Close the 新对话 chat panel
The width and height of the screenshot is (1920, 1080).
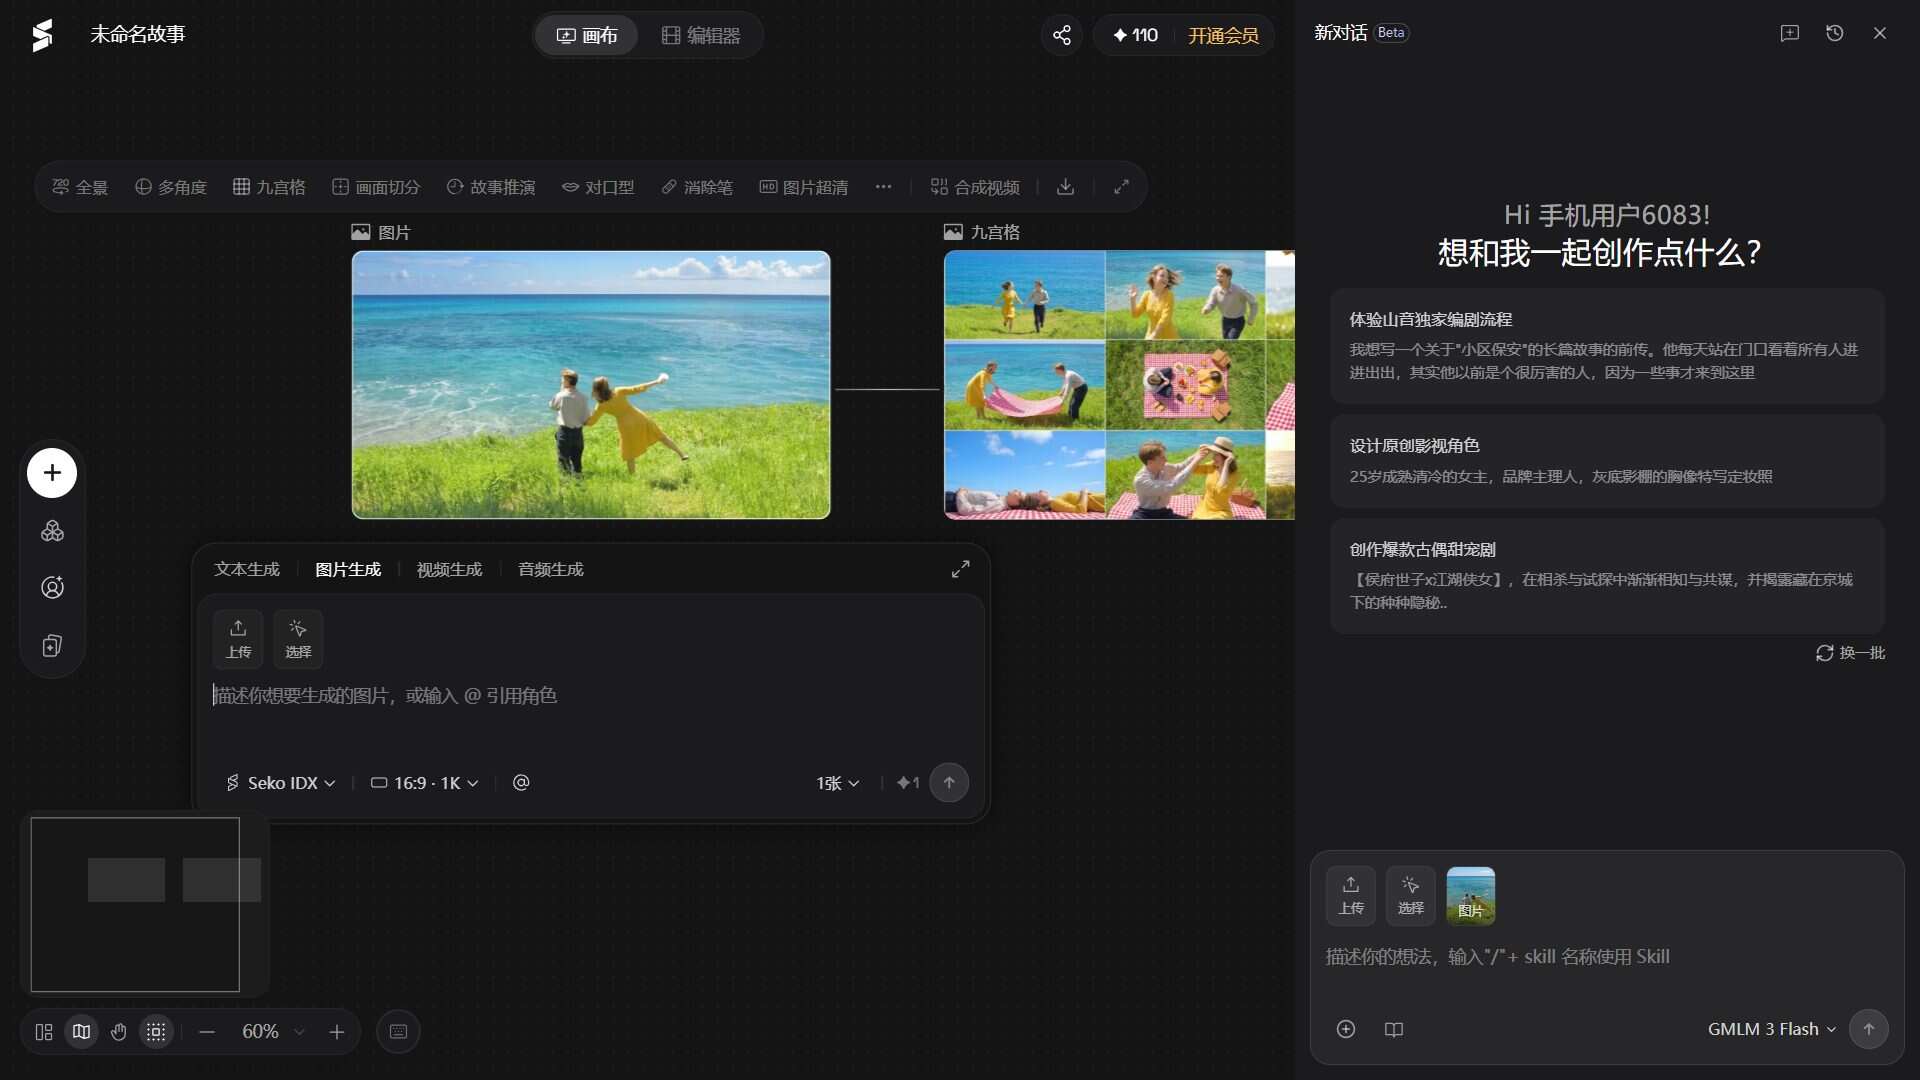[1880, 33]
